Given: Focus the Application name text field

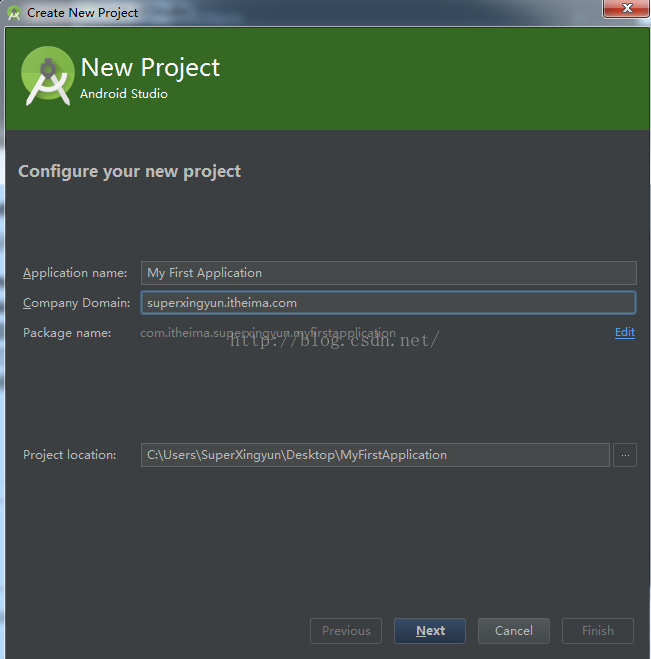Looking at the screenshot, I should click(x=388, y=273).
